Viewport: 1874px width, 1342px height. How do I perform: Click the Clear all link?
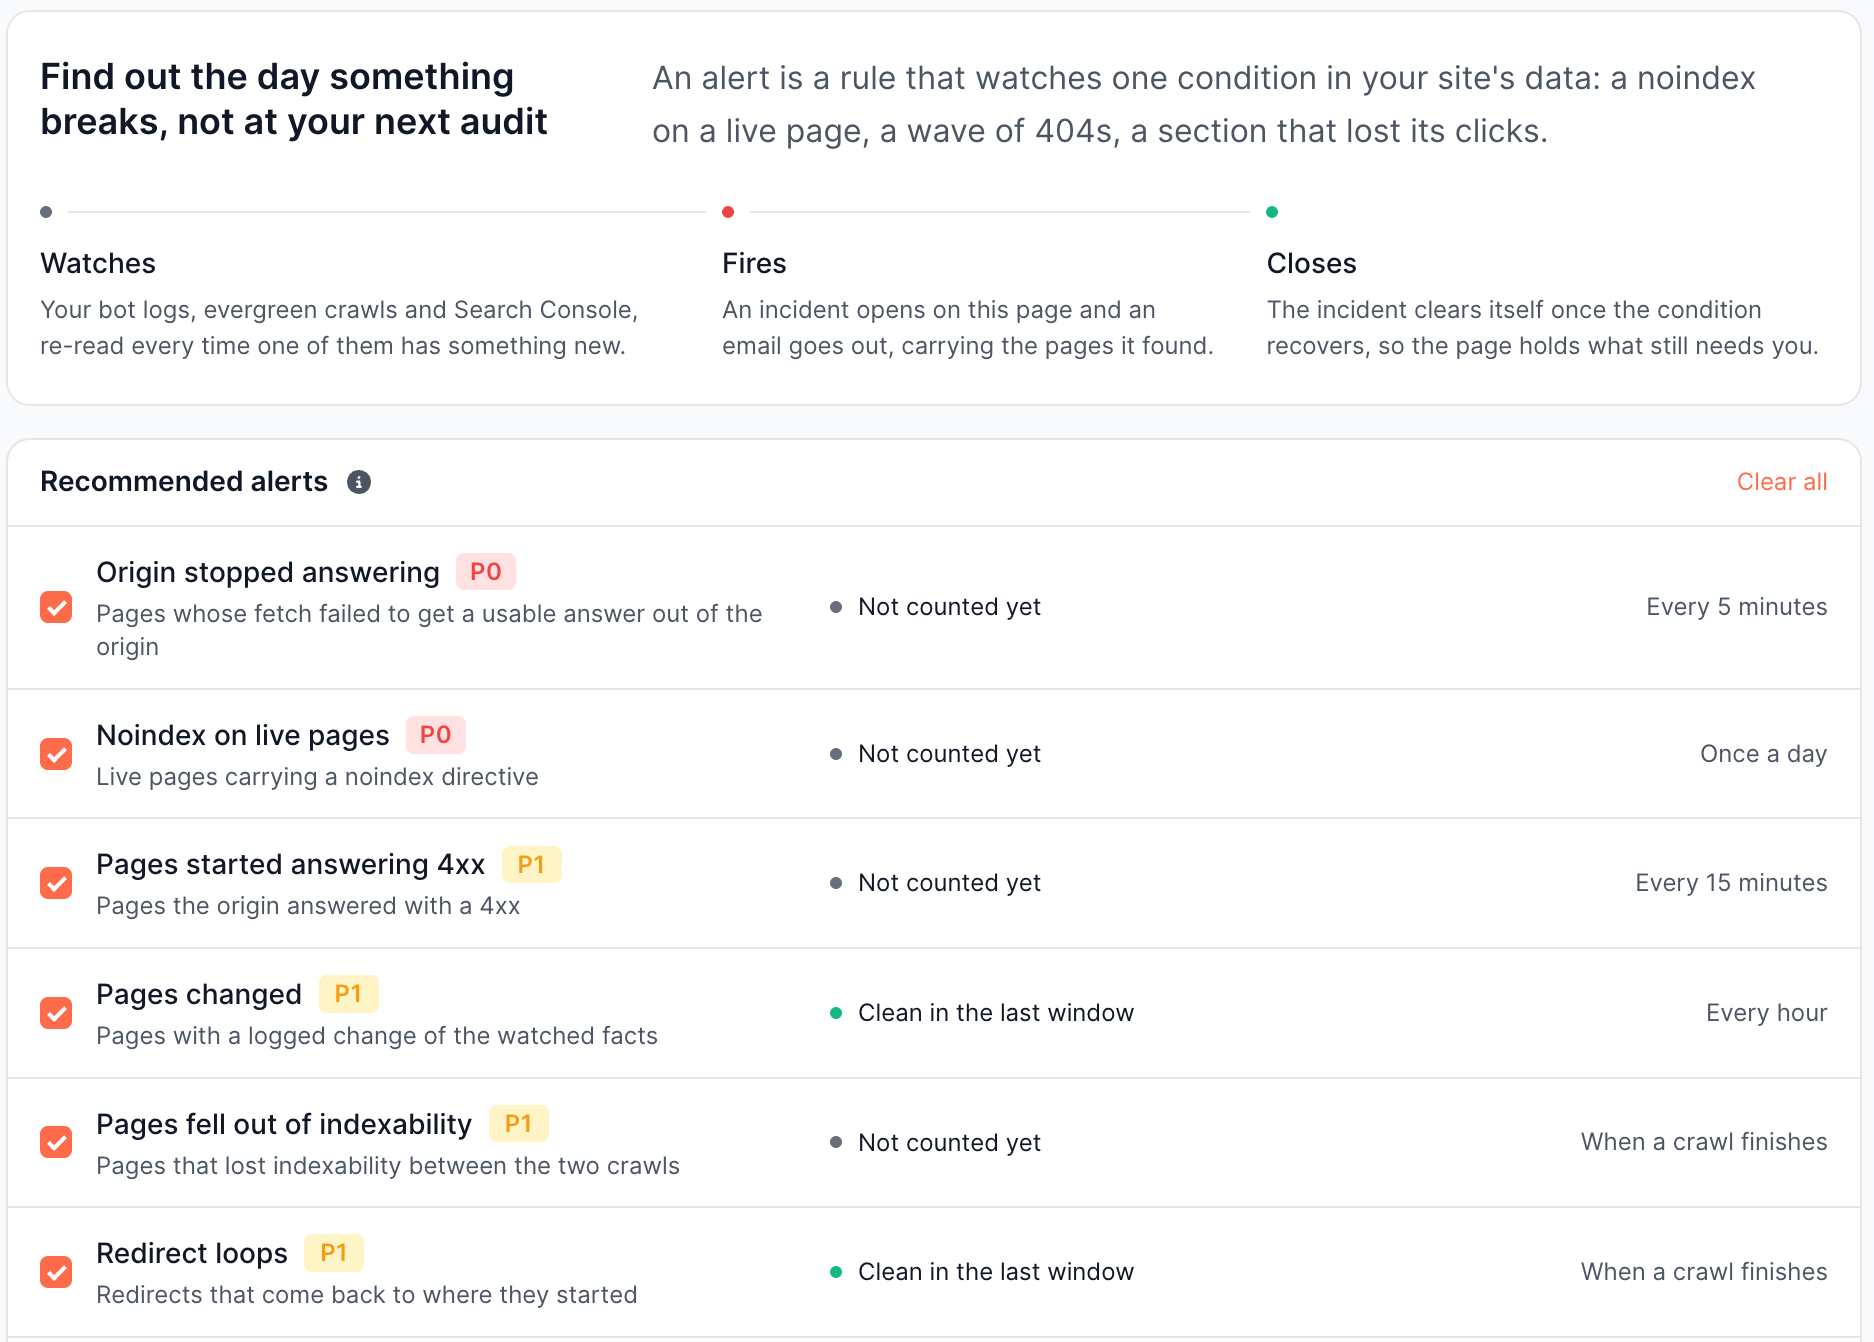[x=1782, y=482]
